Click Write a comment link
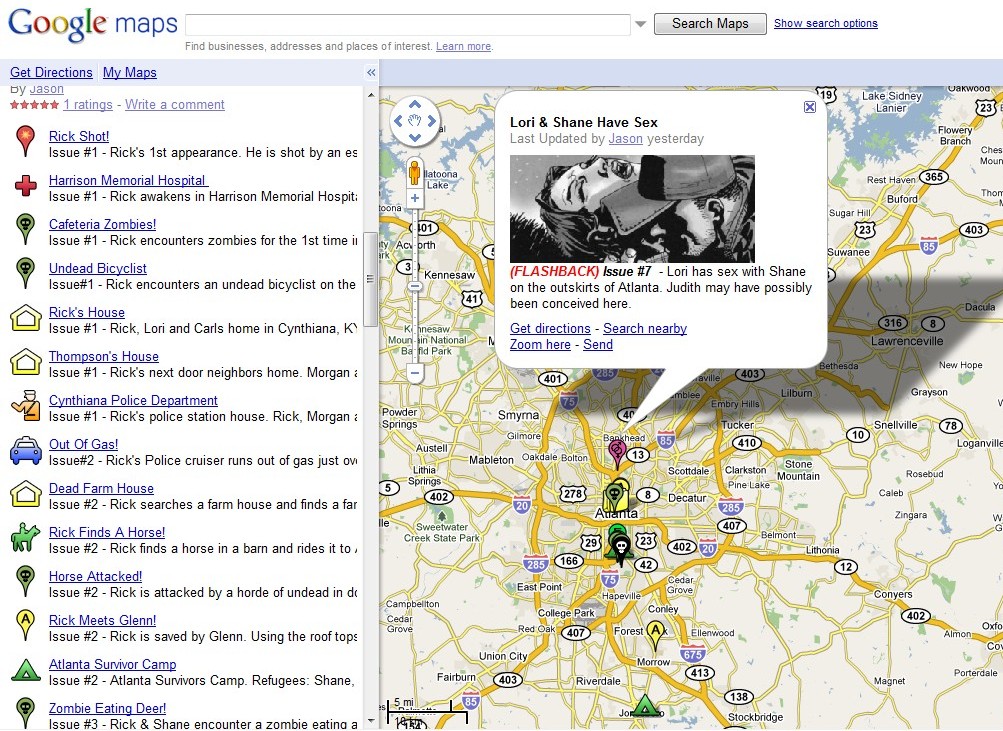 (x=175, y=104)
